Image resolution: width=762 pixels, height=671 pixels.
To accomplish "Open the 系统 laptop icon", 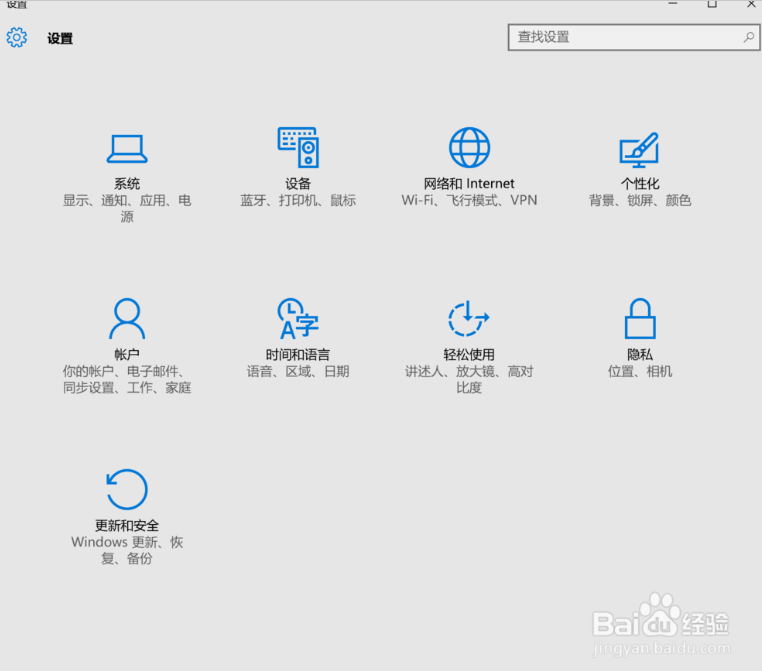I will (x=127, y=149).
